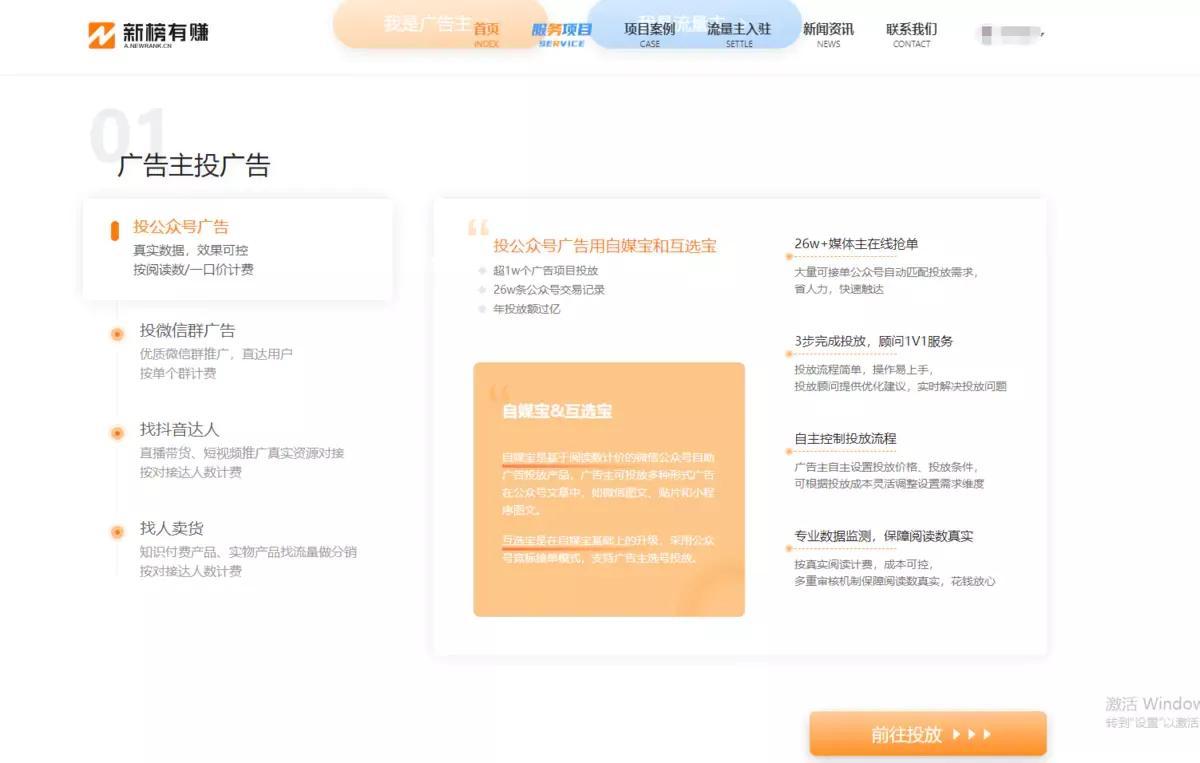1200x763 pixels.
Task: Click the orange marker beside 投公众号广告
Action: coord(115,230)
